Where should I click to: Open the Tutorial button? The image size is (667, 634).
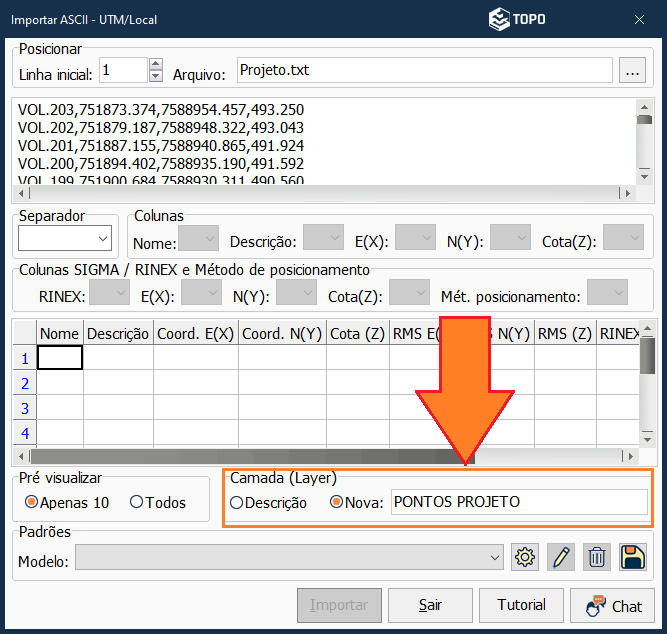pyautogui.click(x=521, y=606)
